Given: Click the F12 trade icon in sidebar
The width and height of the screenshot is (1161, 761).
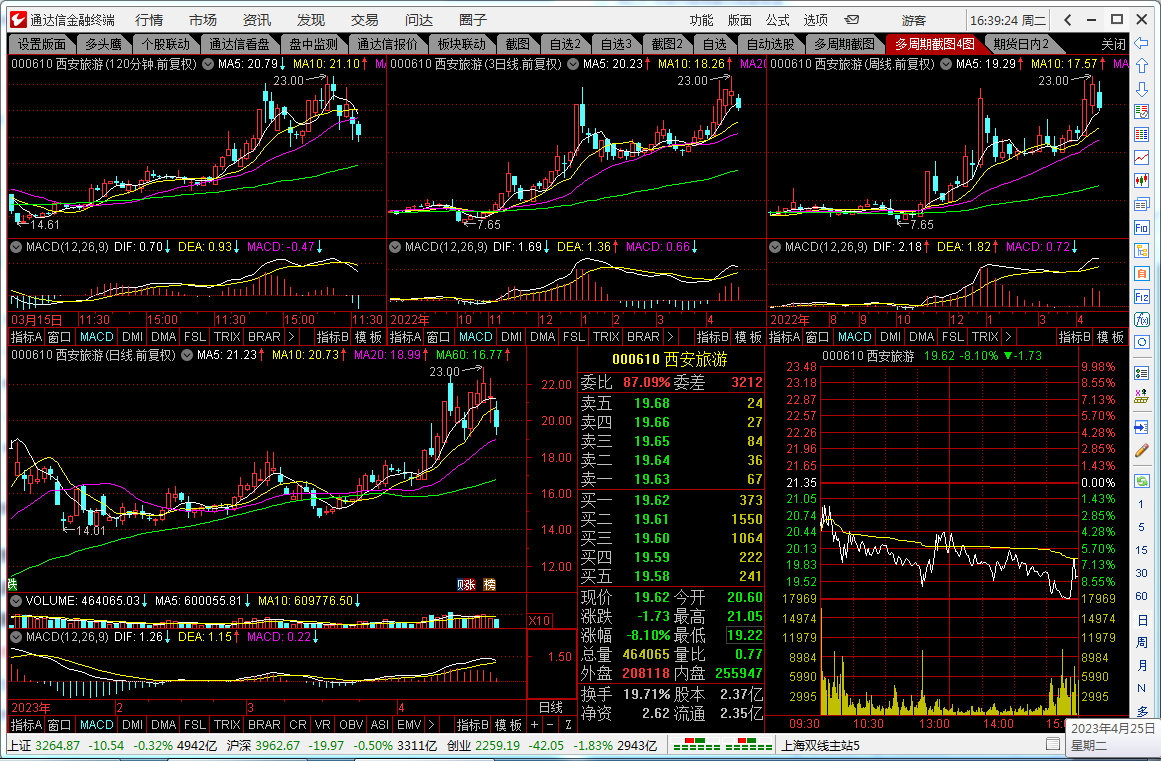Looking at the screenshot, I should [1142, 297].
